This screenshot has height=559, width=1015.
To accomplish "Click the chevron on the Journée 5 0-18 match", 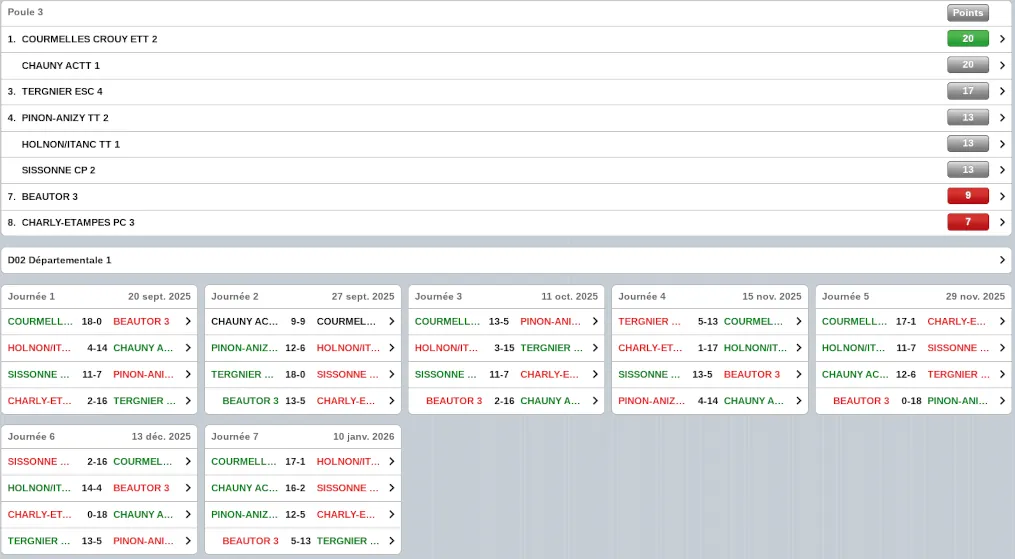I will click(1002, 401).
